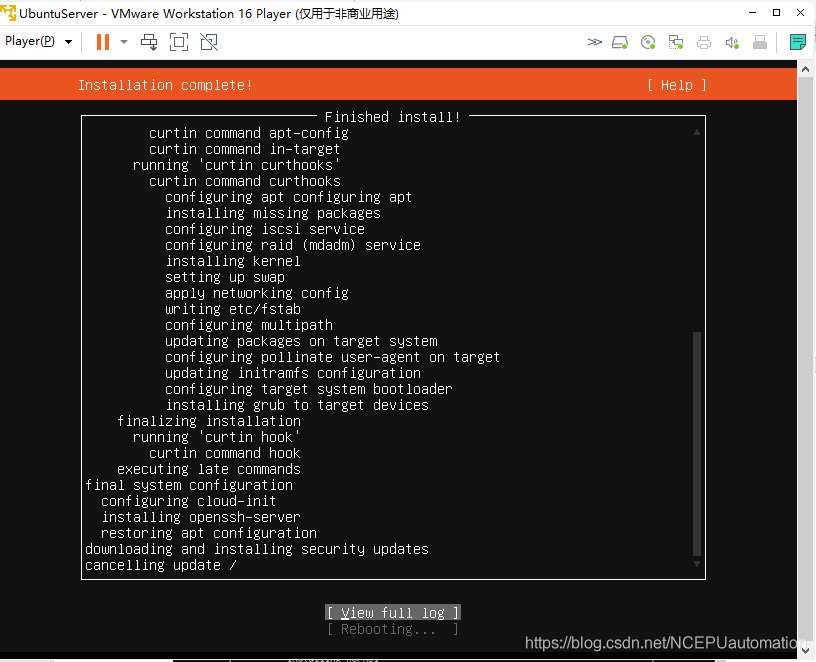Click 'curtin command apt-config' log line

249,133
